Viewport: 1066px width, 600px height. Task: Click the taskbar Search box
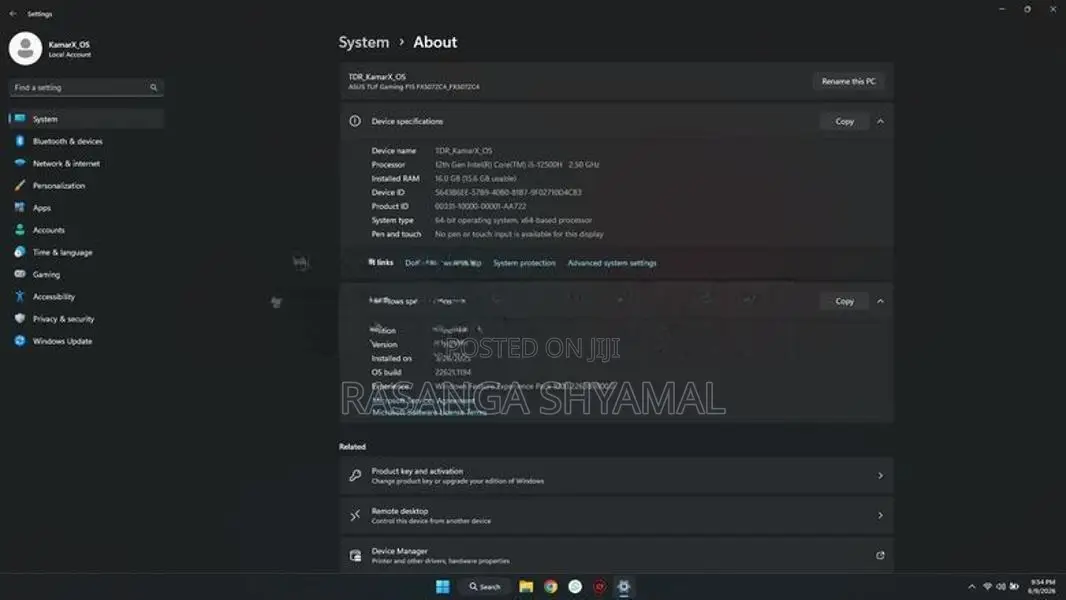(485, 586)
